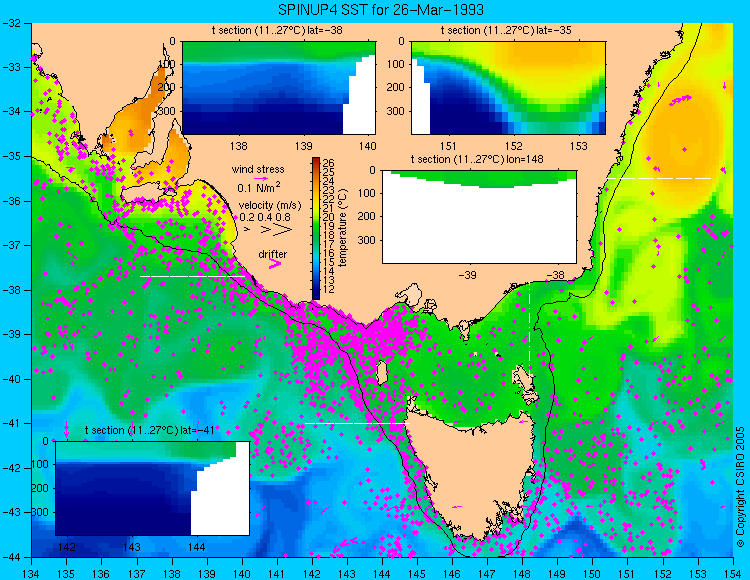Click the largest velocity arrowhead under 0.8
750x580 pixels.
282,230
